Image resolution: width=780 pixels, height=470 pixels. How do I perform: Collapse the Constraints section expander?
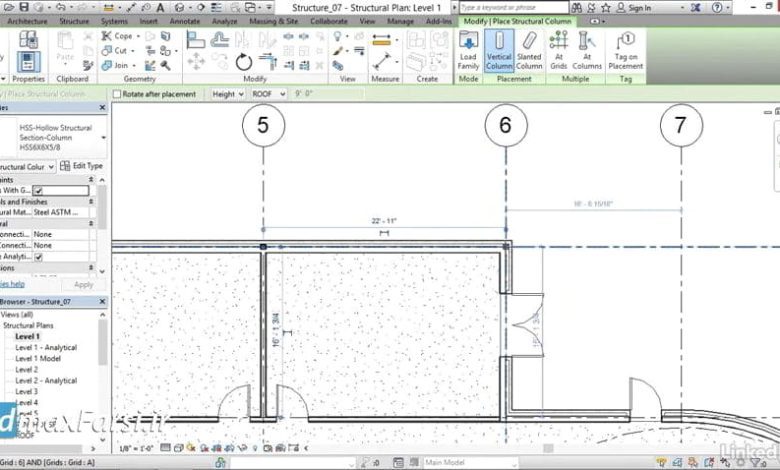click(x=91, y=180)
